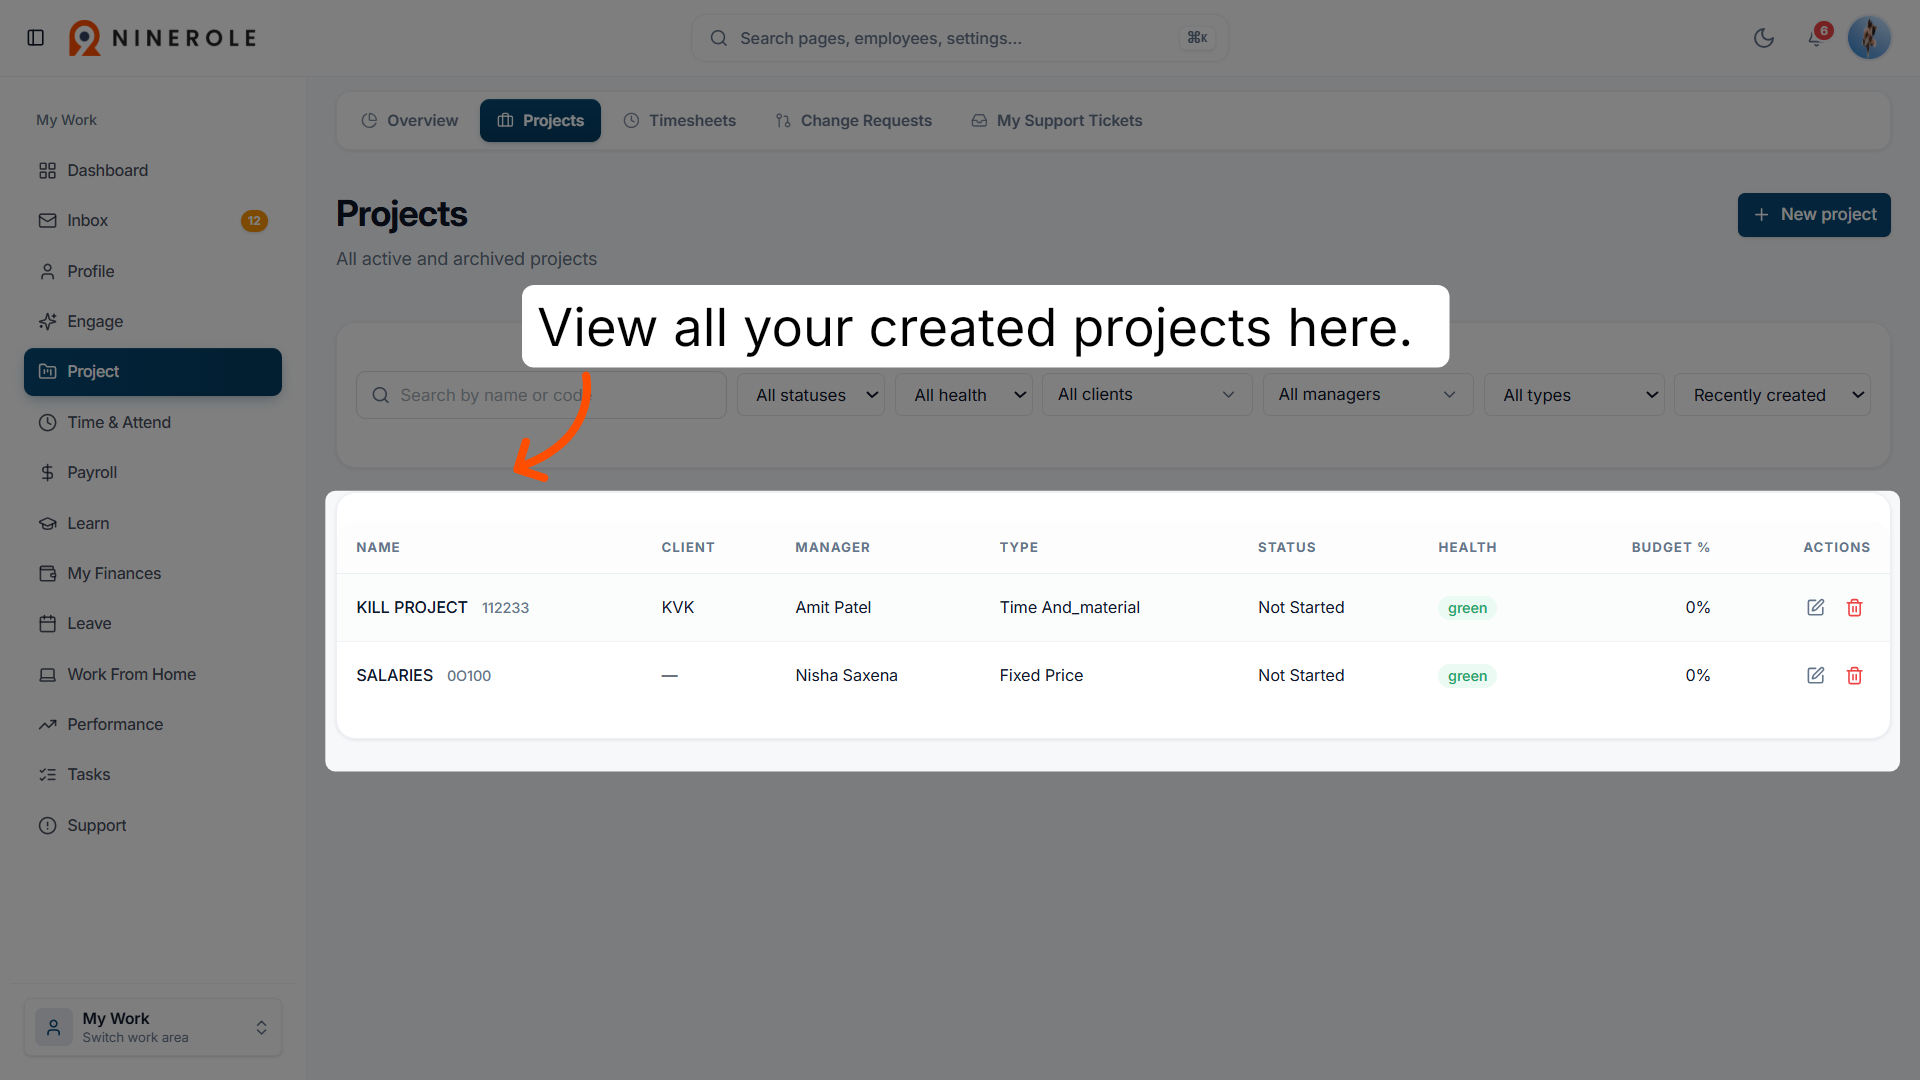Go to Performance page

tap(153, 724)
